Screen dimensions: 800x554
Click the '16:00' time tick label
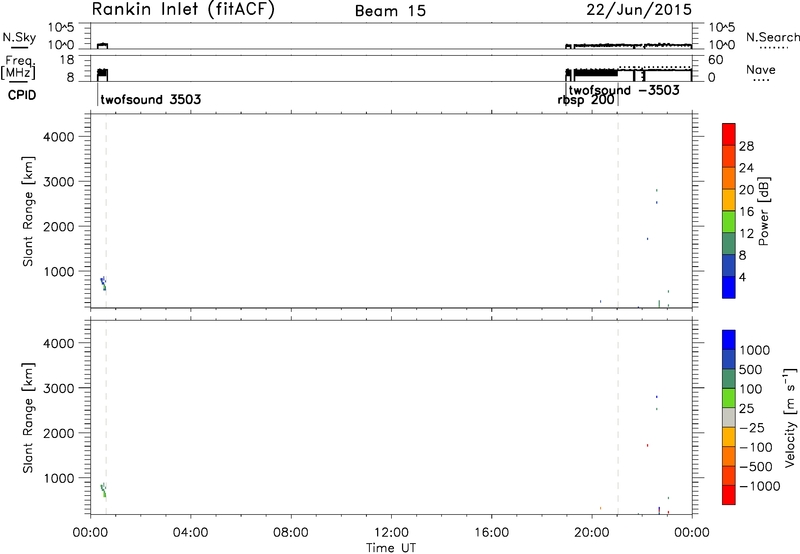point(491,533)
